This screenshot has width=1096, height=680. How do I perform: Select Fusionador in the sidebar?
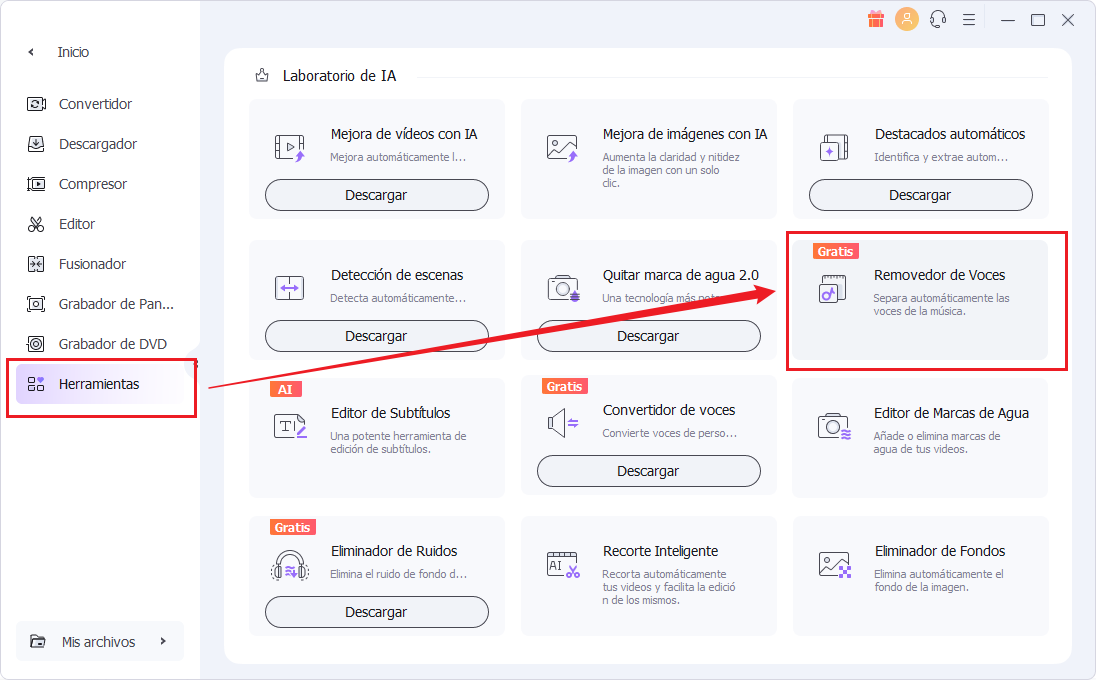pyautogui.click(x=92, y=264)
